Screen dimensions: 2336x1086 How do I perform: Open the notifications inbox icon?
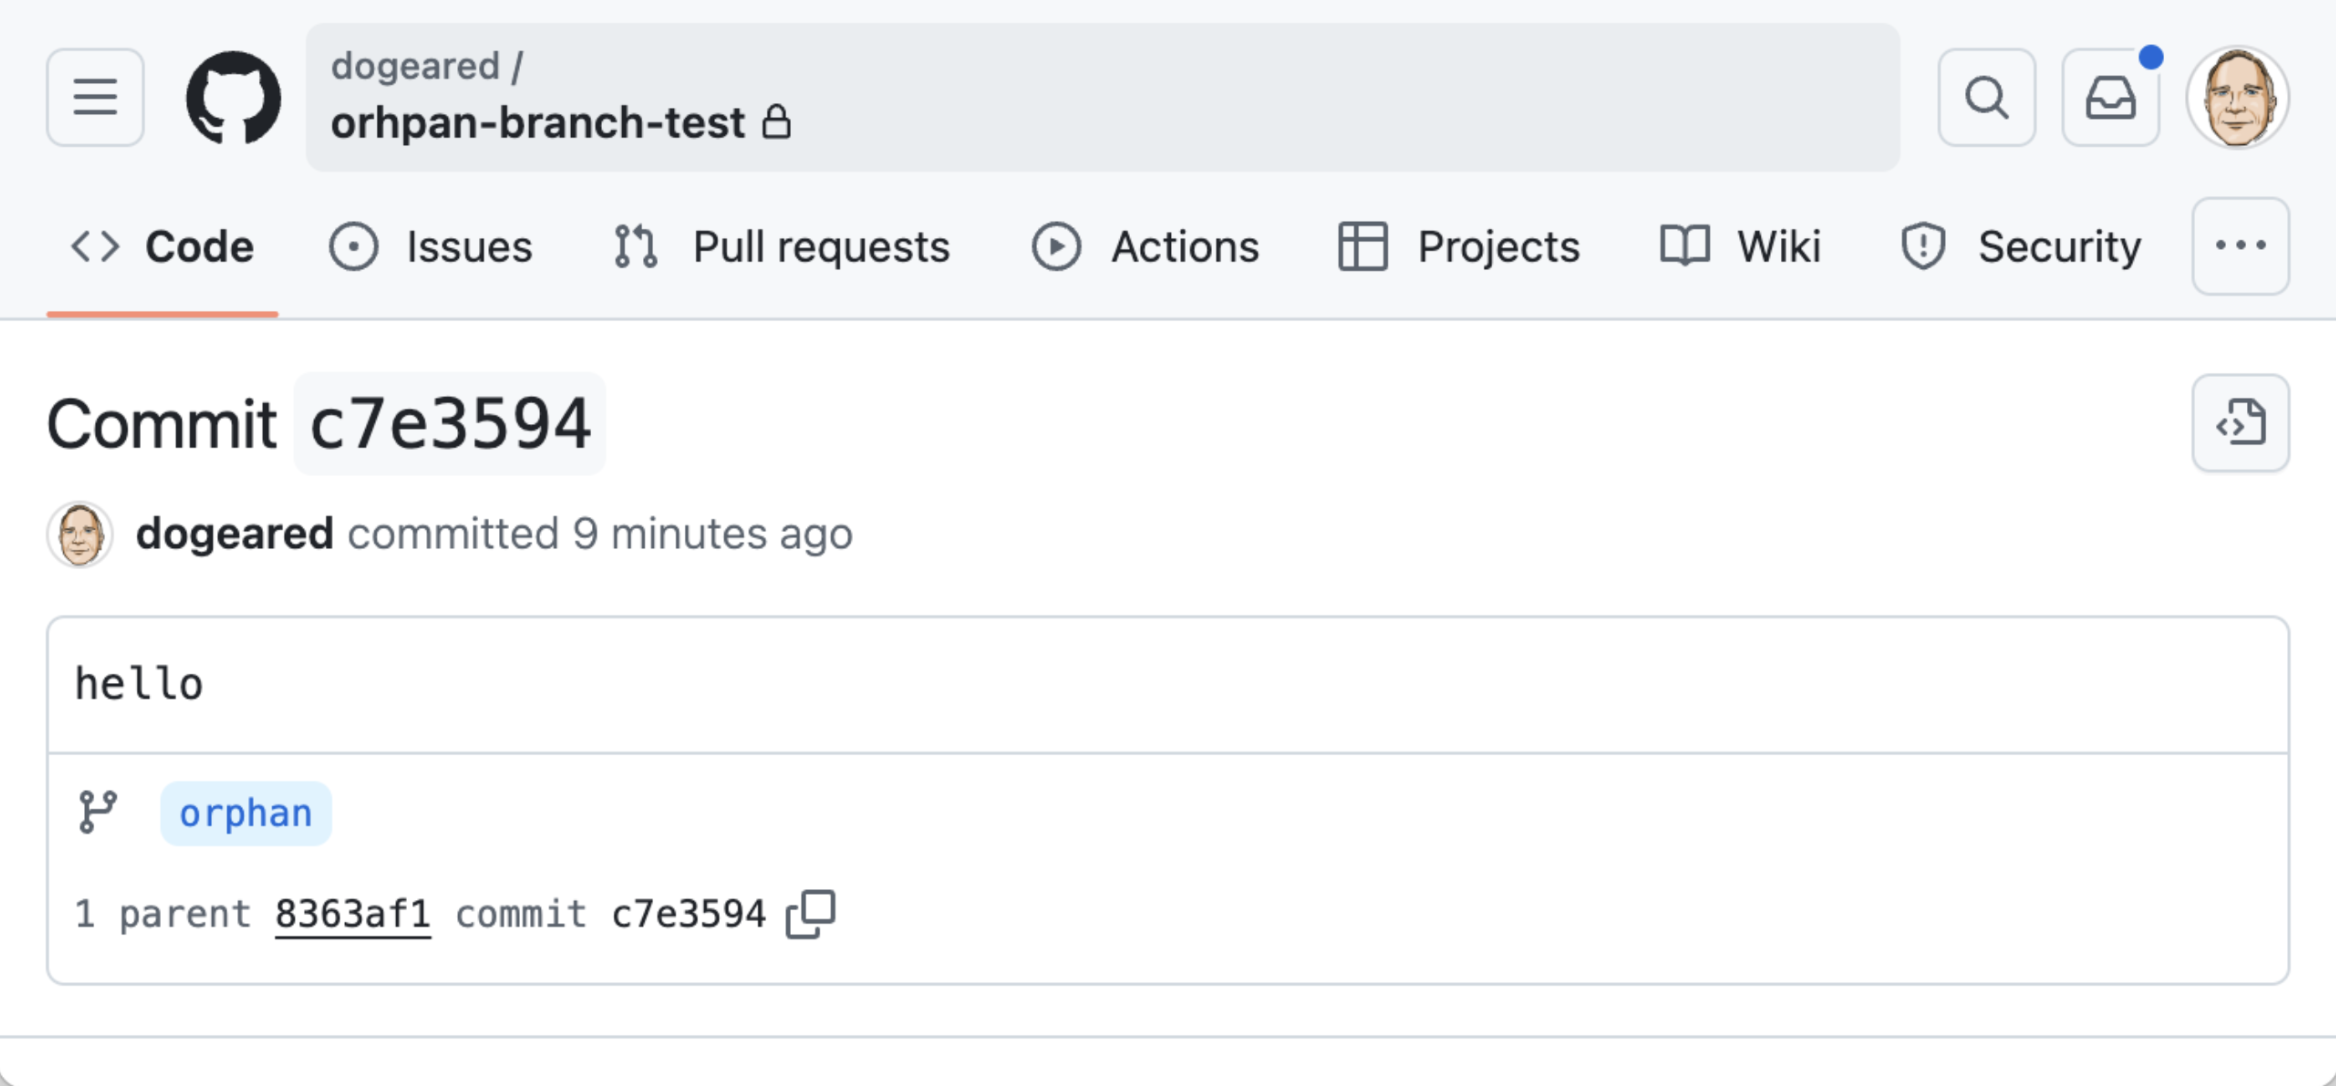point(2110,97)
